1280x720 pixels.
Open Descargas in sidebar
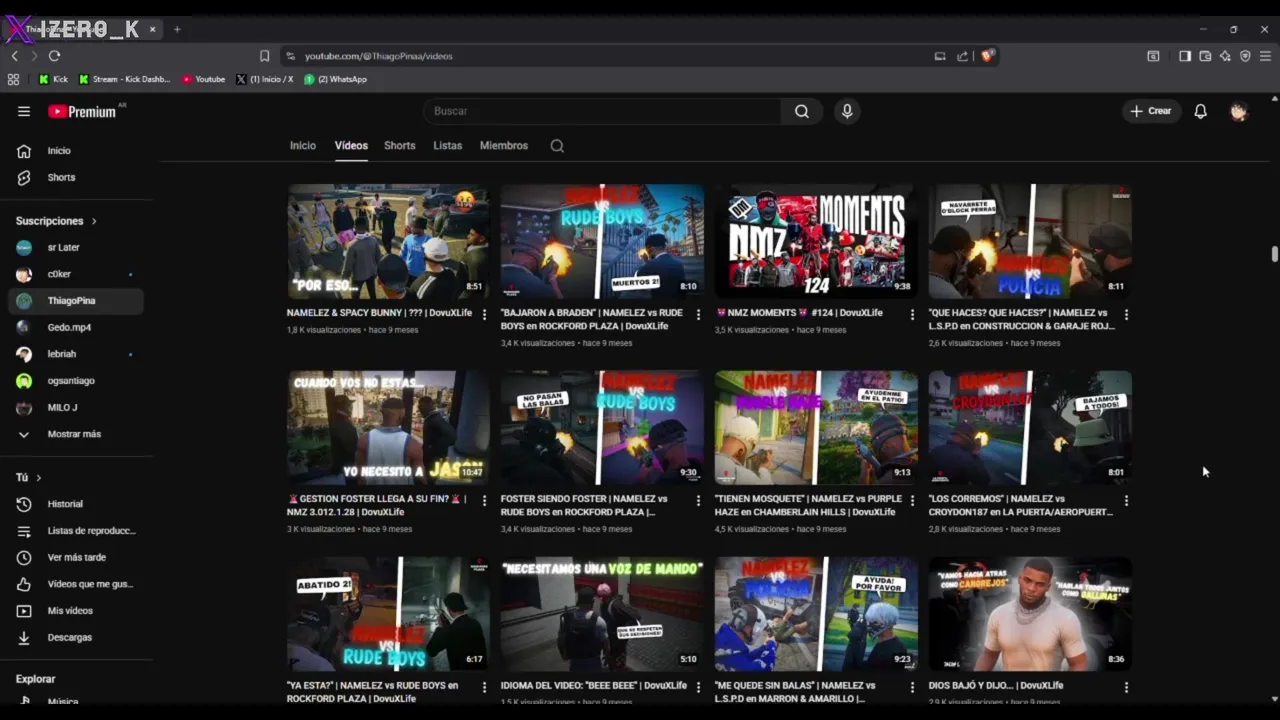76,637
